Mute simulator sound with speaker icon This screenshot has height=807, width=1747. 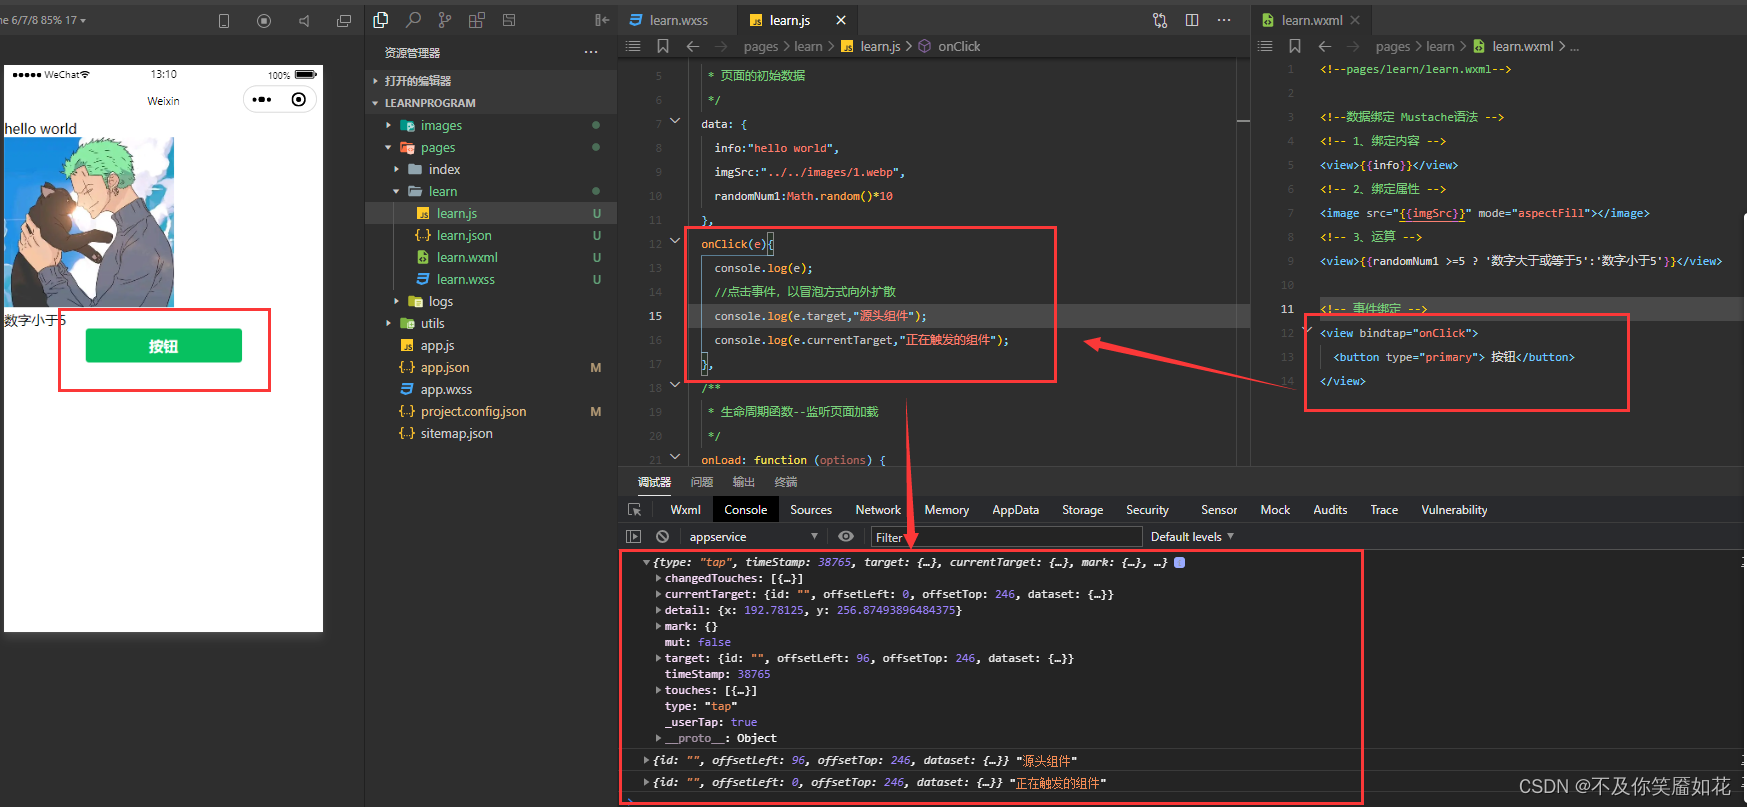(304, 21)
